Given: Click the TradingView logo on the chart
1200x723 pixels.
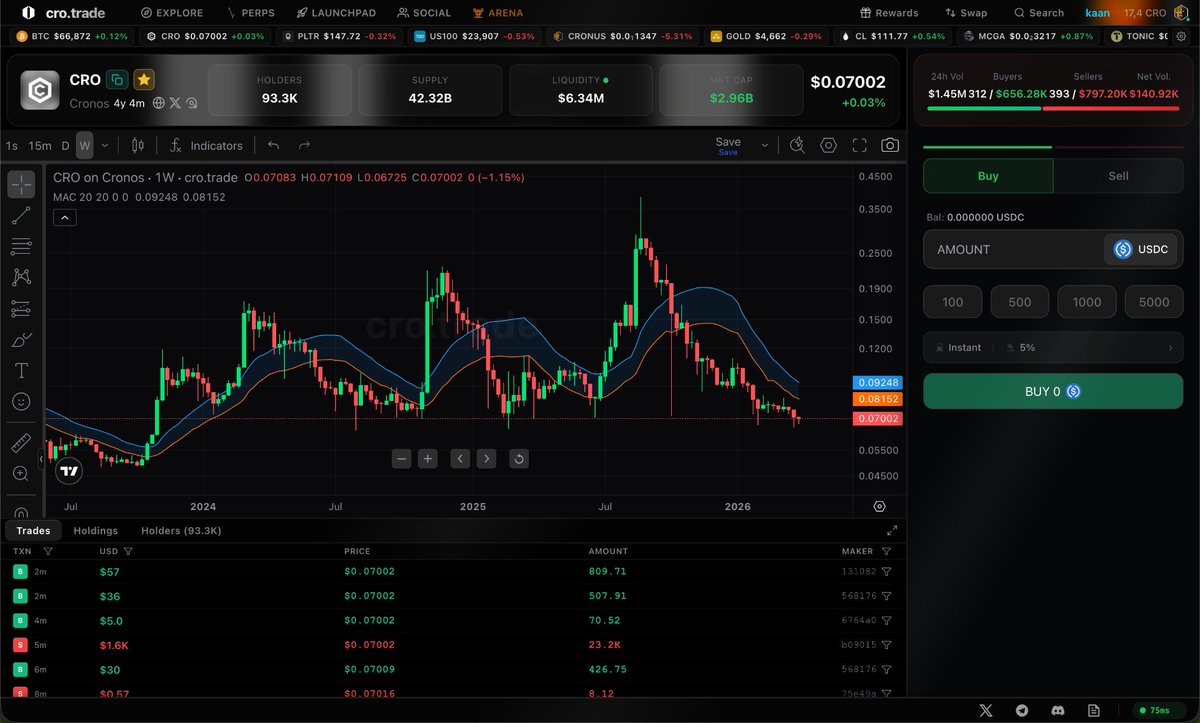Looking at the screenshot, I should pos(69,471).
